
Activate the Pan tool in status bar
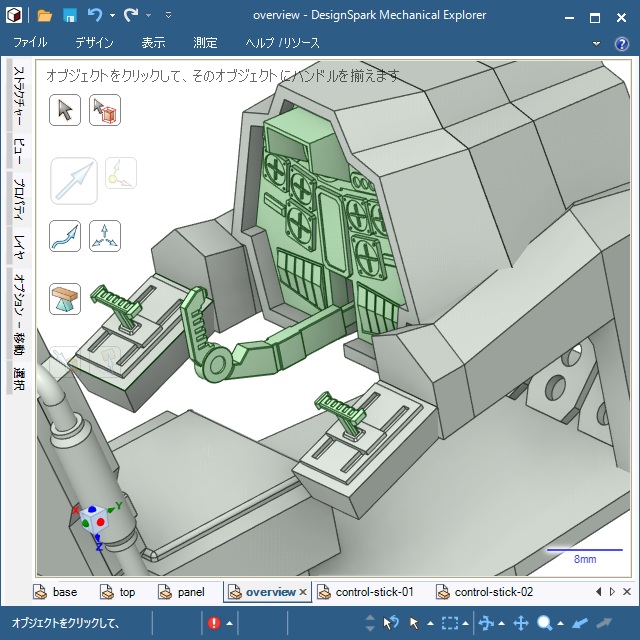click(520, 623)
